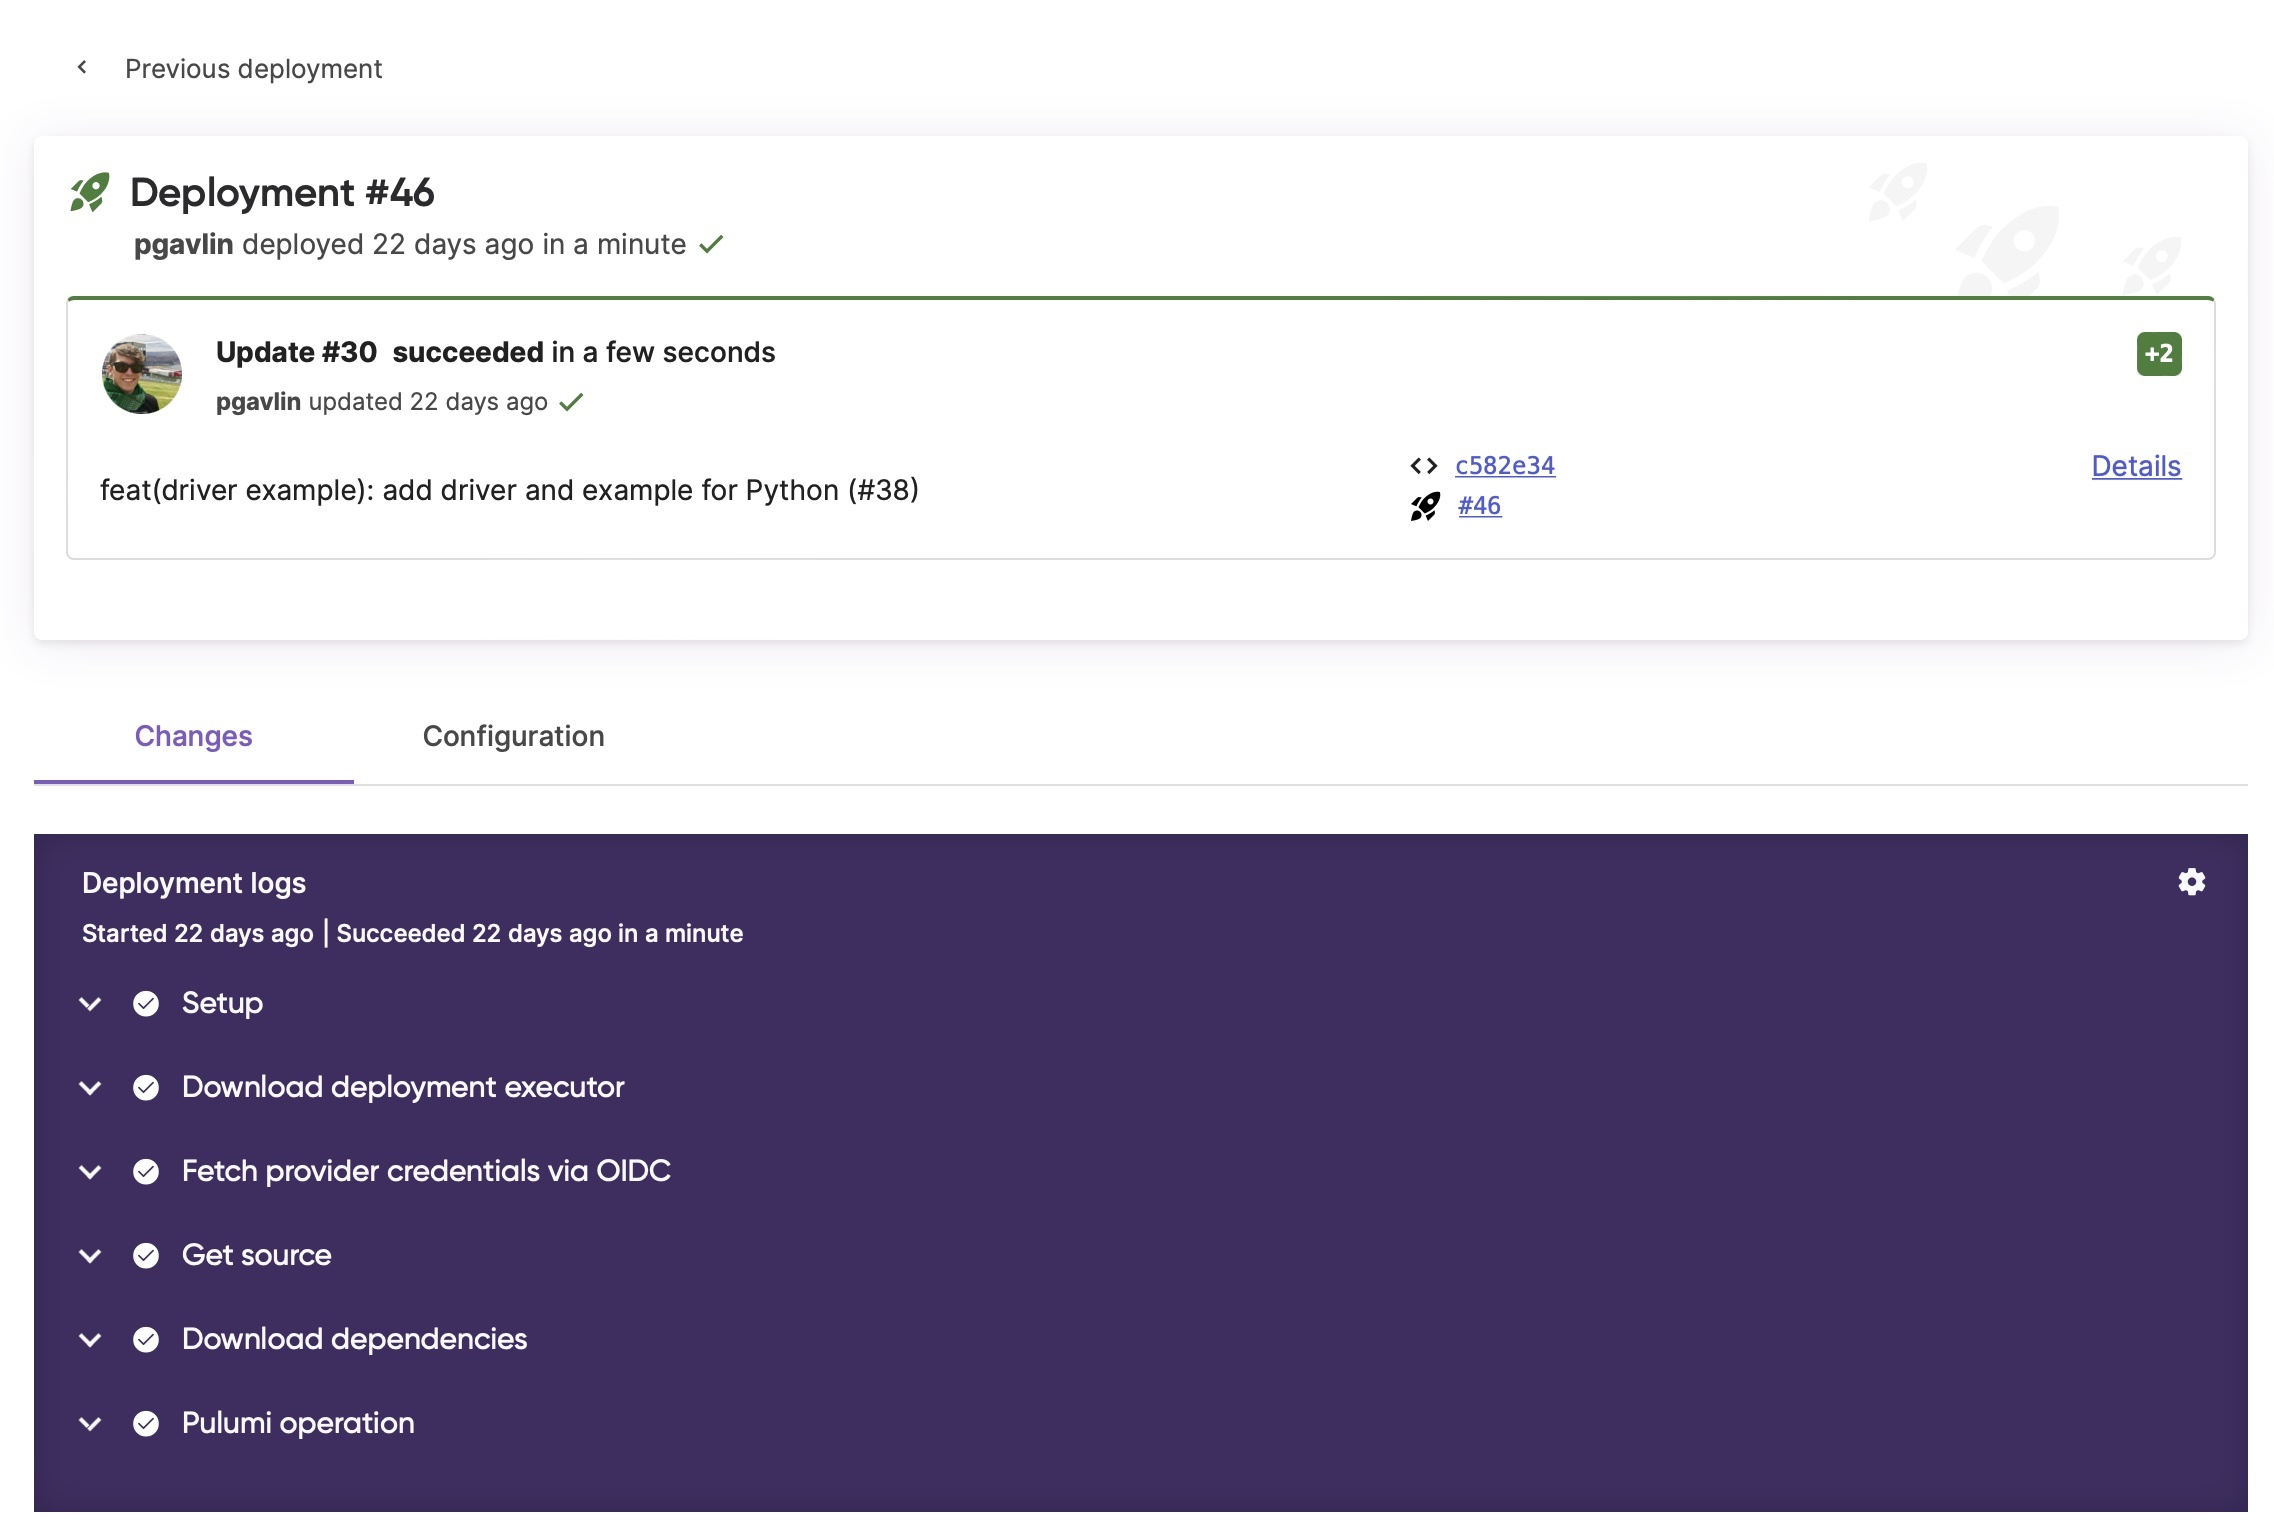Click Download dependencies check icon
Screen dimensions: 2274x1532
146,1340
